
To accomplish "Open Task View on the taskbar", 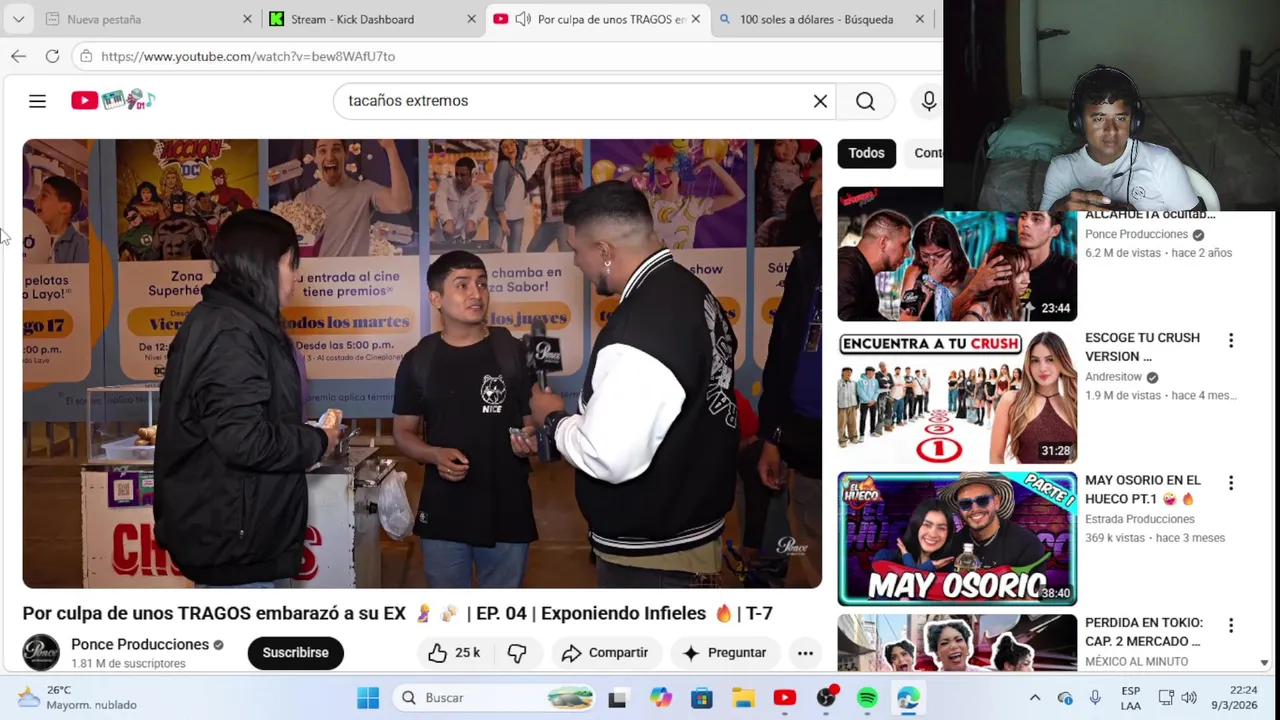I will (617, 698).
